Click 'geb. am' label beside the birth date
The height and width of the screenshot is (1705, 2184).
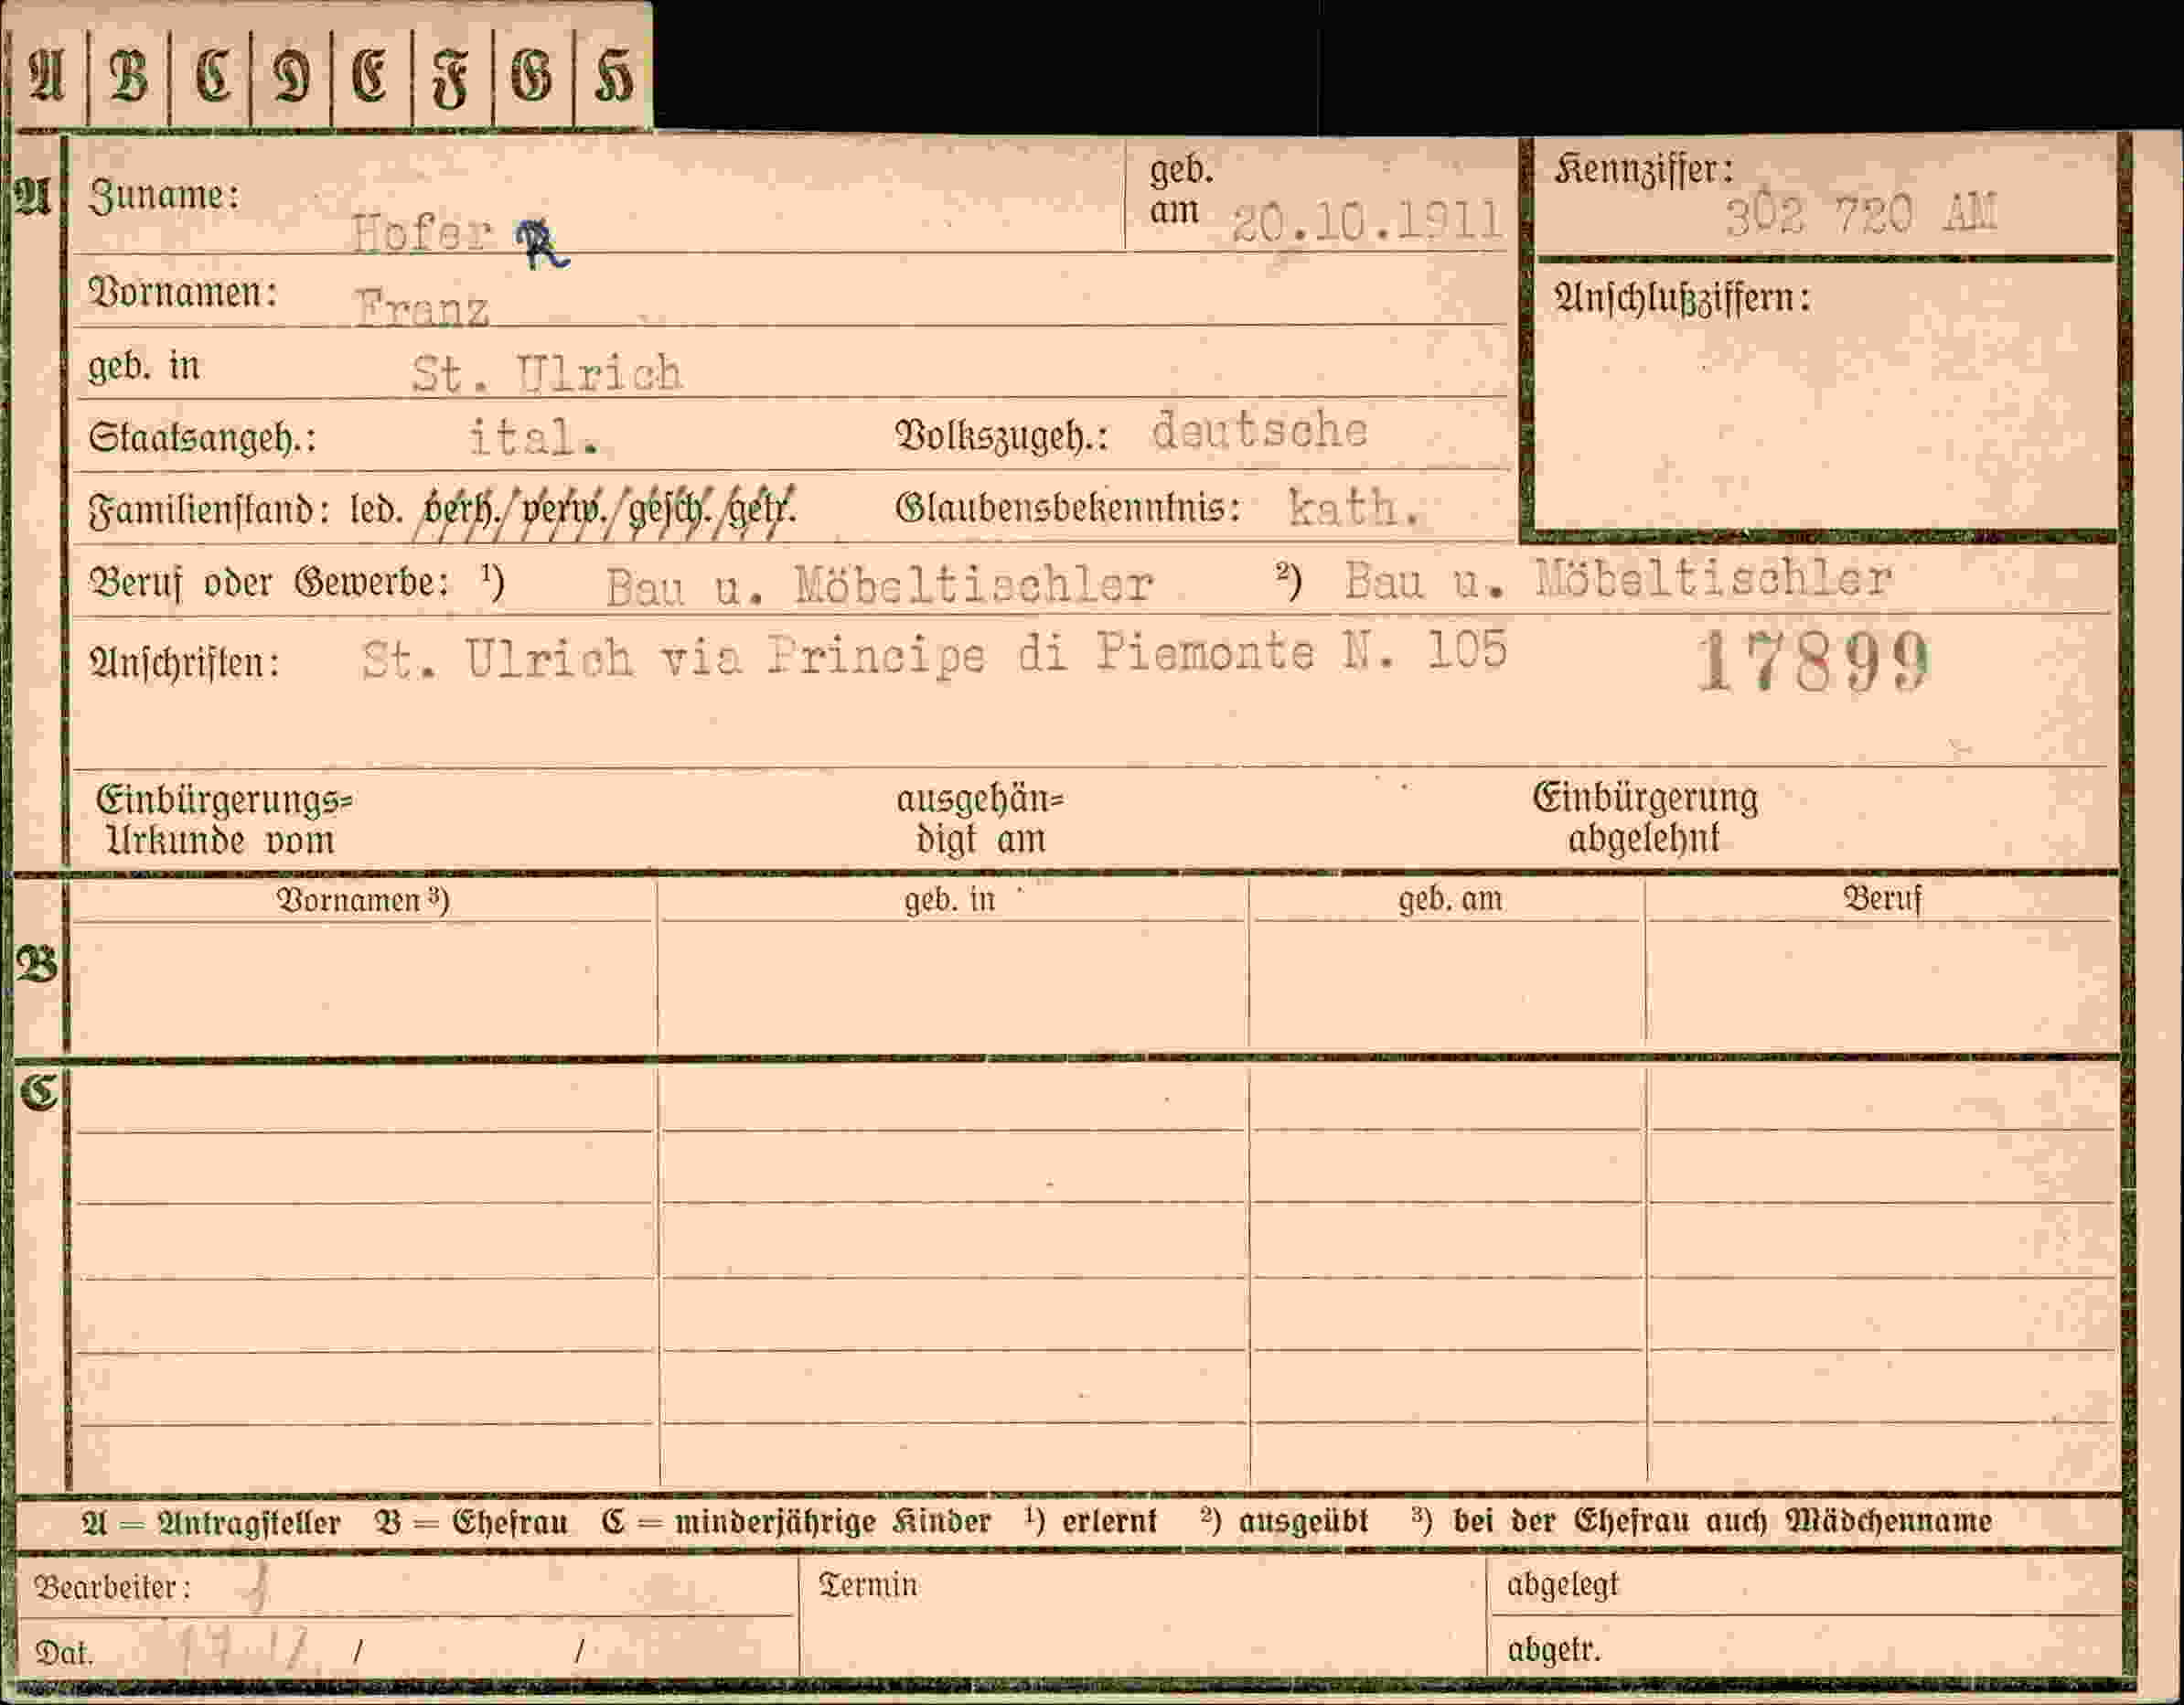(1181, 190)
